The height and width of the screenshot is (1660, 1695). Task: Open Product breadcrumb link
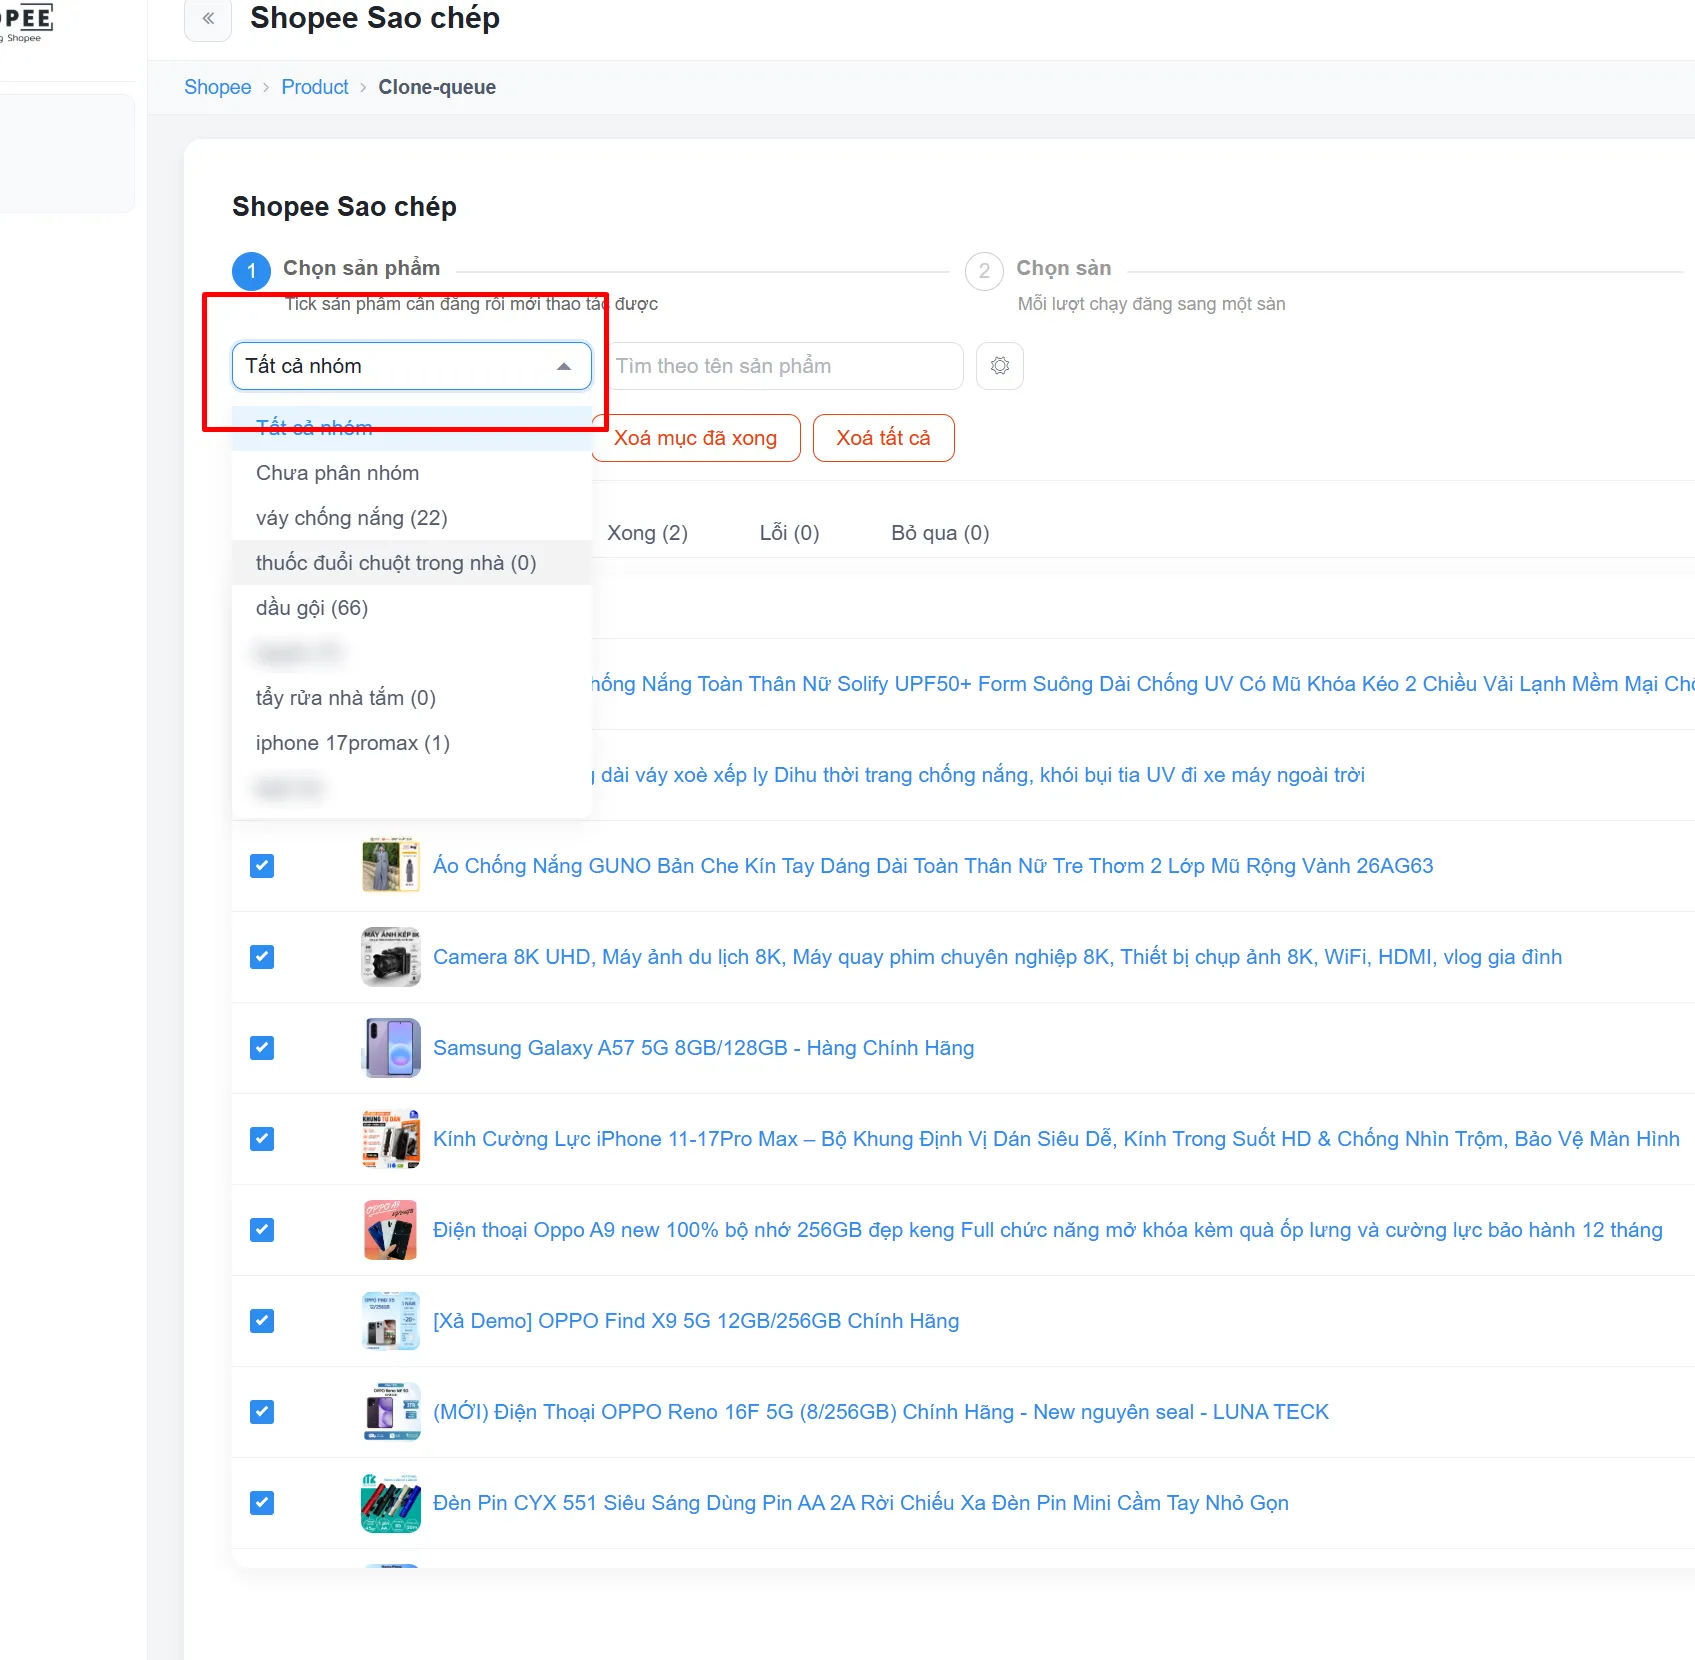(315, 87)
